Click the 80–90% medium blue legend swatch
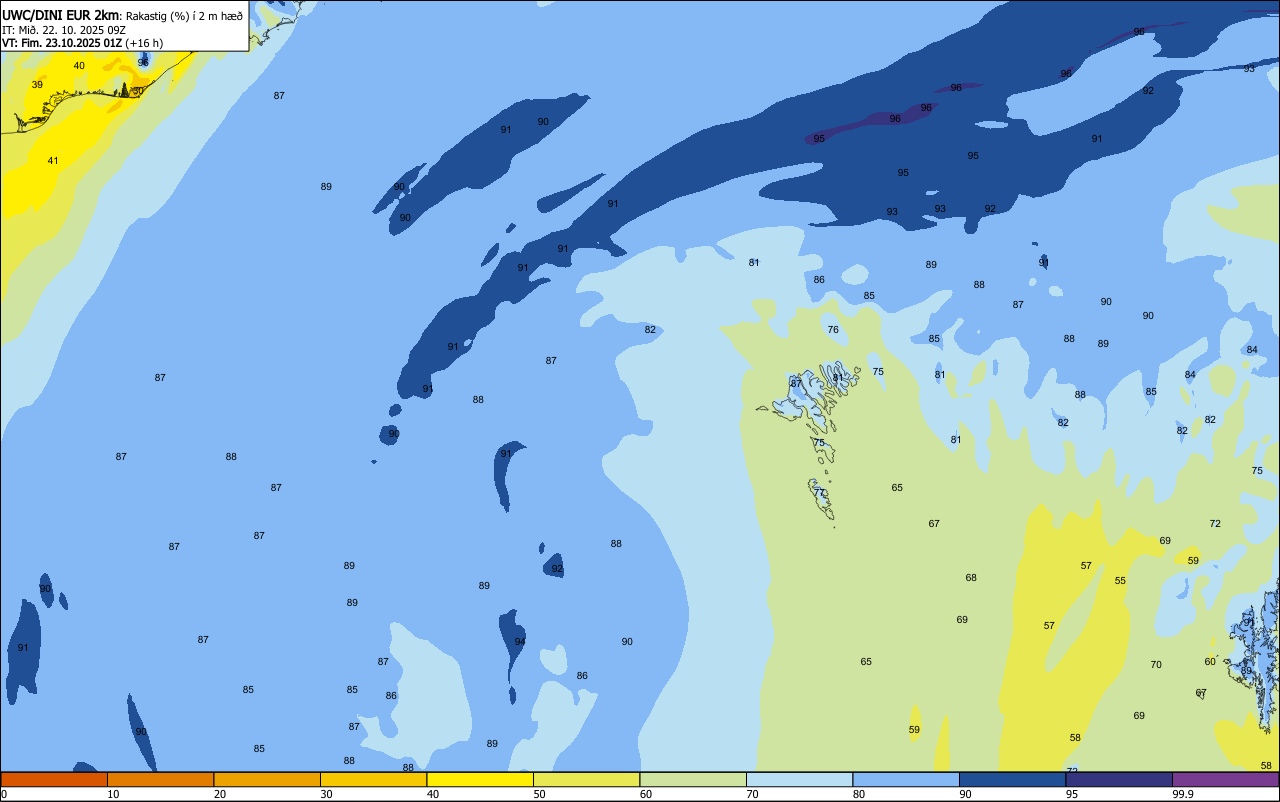 coord(906,779)
